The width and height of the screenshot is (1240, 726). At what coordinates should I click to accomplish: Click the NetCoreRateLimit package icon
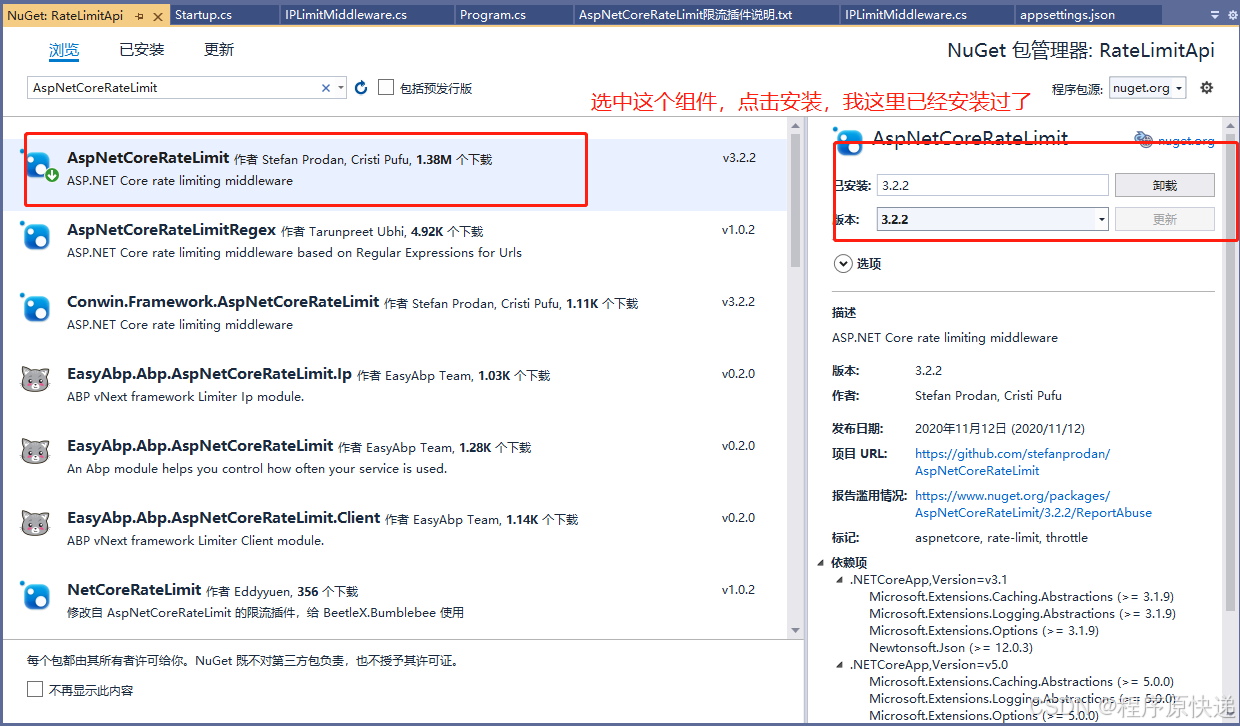coord(36,596)
